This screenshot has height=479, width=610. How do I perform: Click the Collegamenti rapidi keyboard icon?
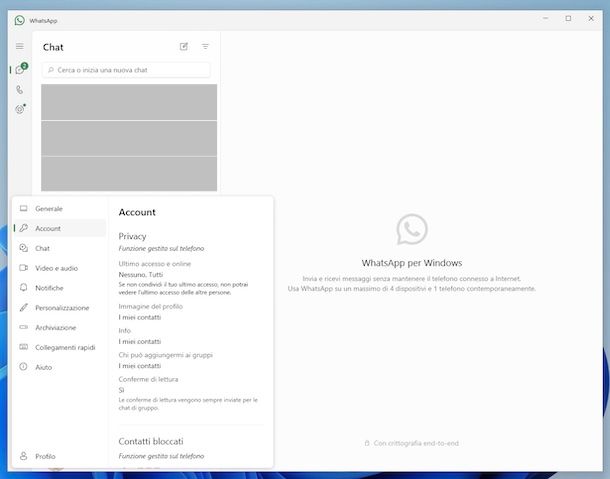coord(24,347)
